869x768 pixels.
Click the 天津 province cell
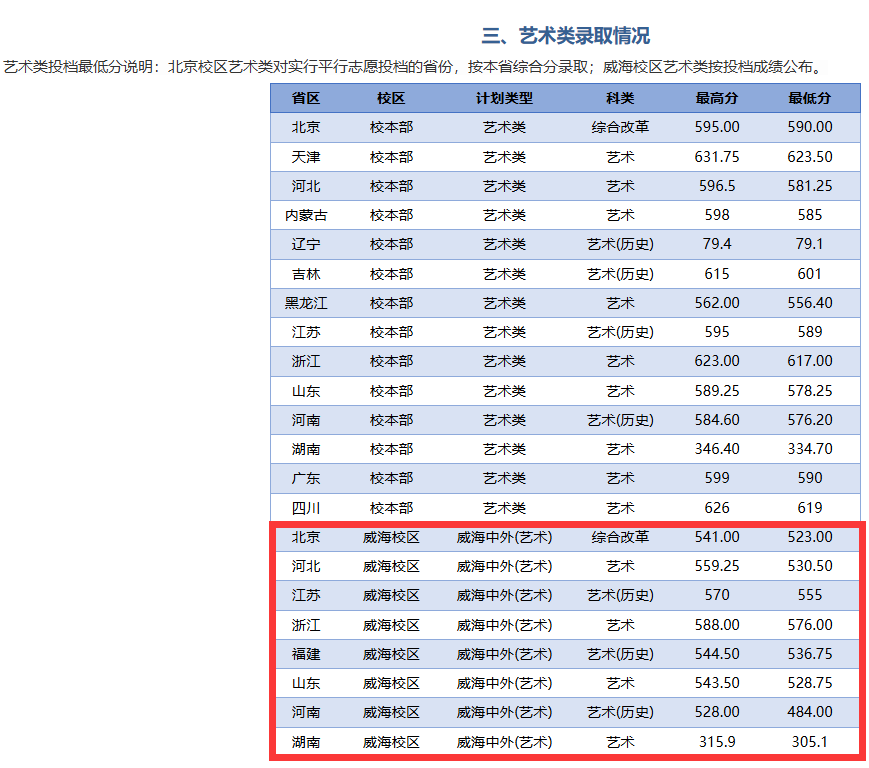306,157
